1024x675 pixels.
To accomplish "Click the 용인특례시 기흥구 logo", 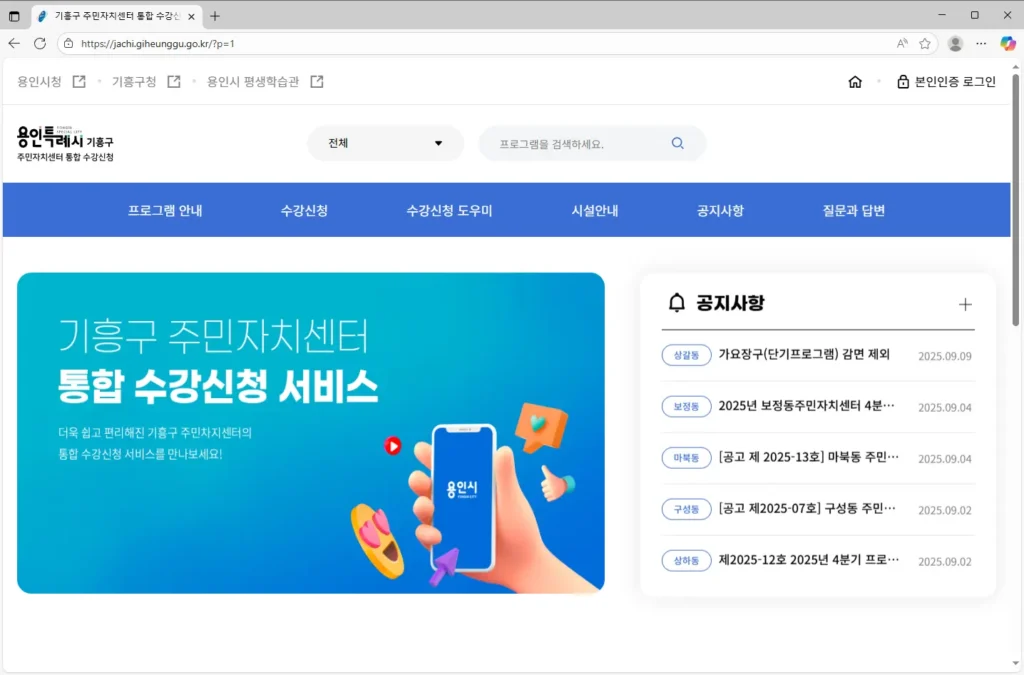I will (x=65, y=141).
